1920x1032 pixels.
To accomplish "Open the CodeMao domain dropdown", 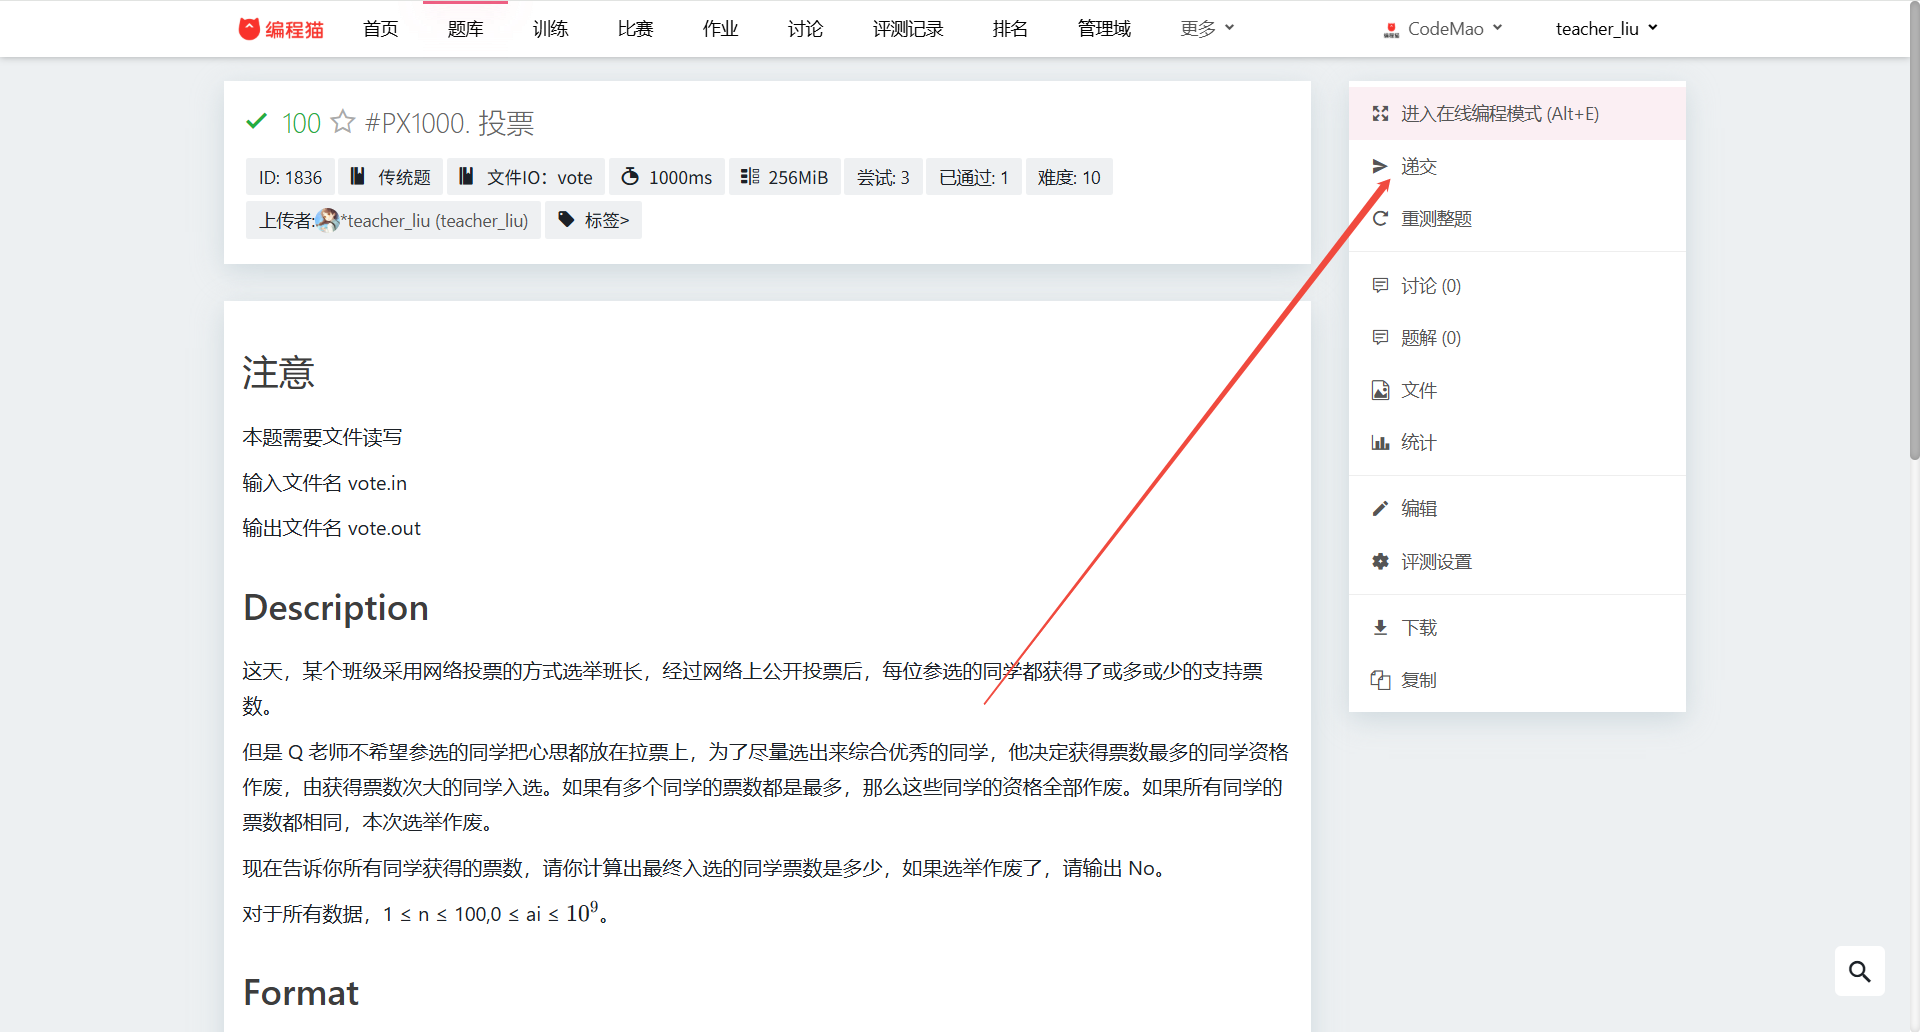I will (1443, 29).
